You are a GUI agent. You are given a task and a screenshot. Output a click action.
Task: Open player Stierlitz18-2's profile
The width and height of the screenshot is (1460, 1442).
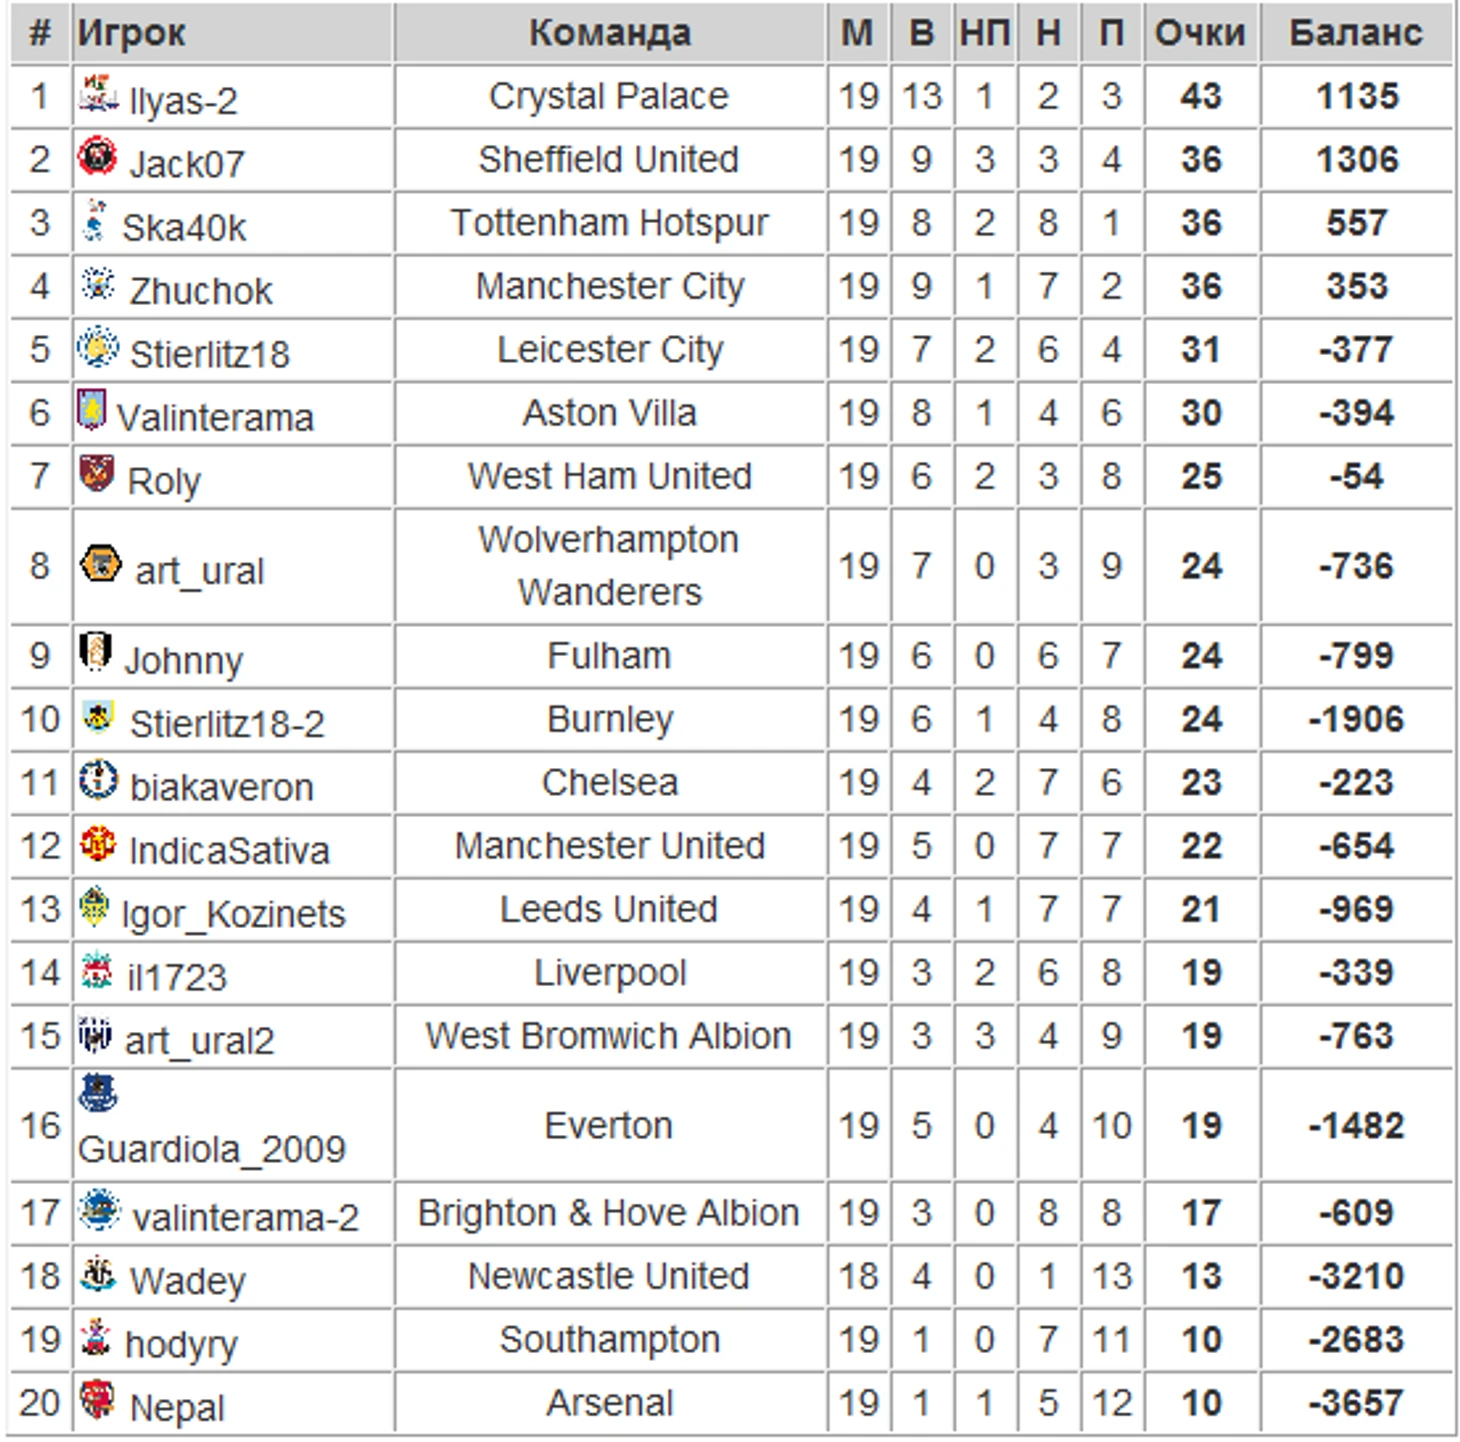pyautogui.click(x=227, y=723)
